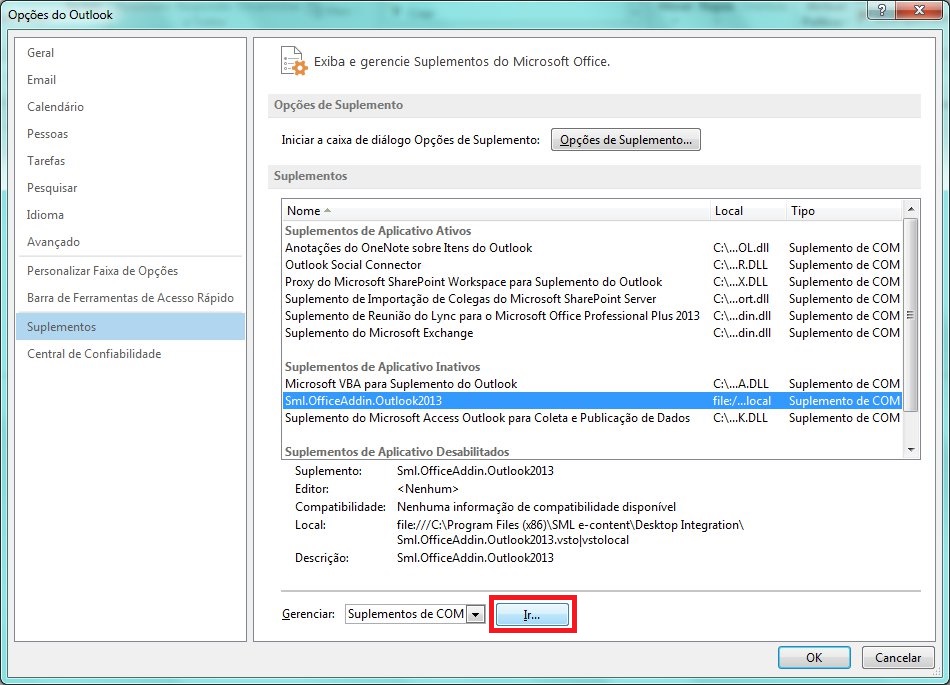This screenshot has width=950, height=685.
Task: Confirm settings with the OK button
Action: click(x=813, y=657)
